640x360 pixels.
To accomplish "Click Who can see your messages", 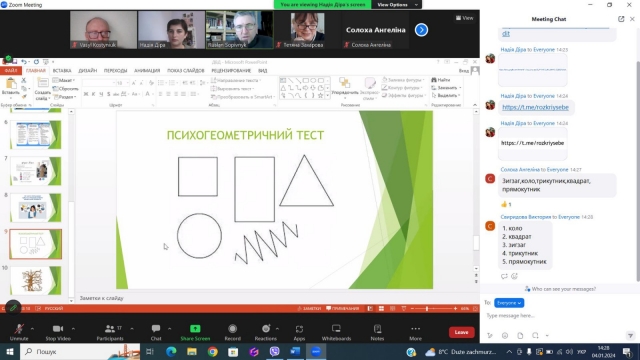I will click(x=560, y=289).
